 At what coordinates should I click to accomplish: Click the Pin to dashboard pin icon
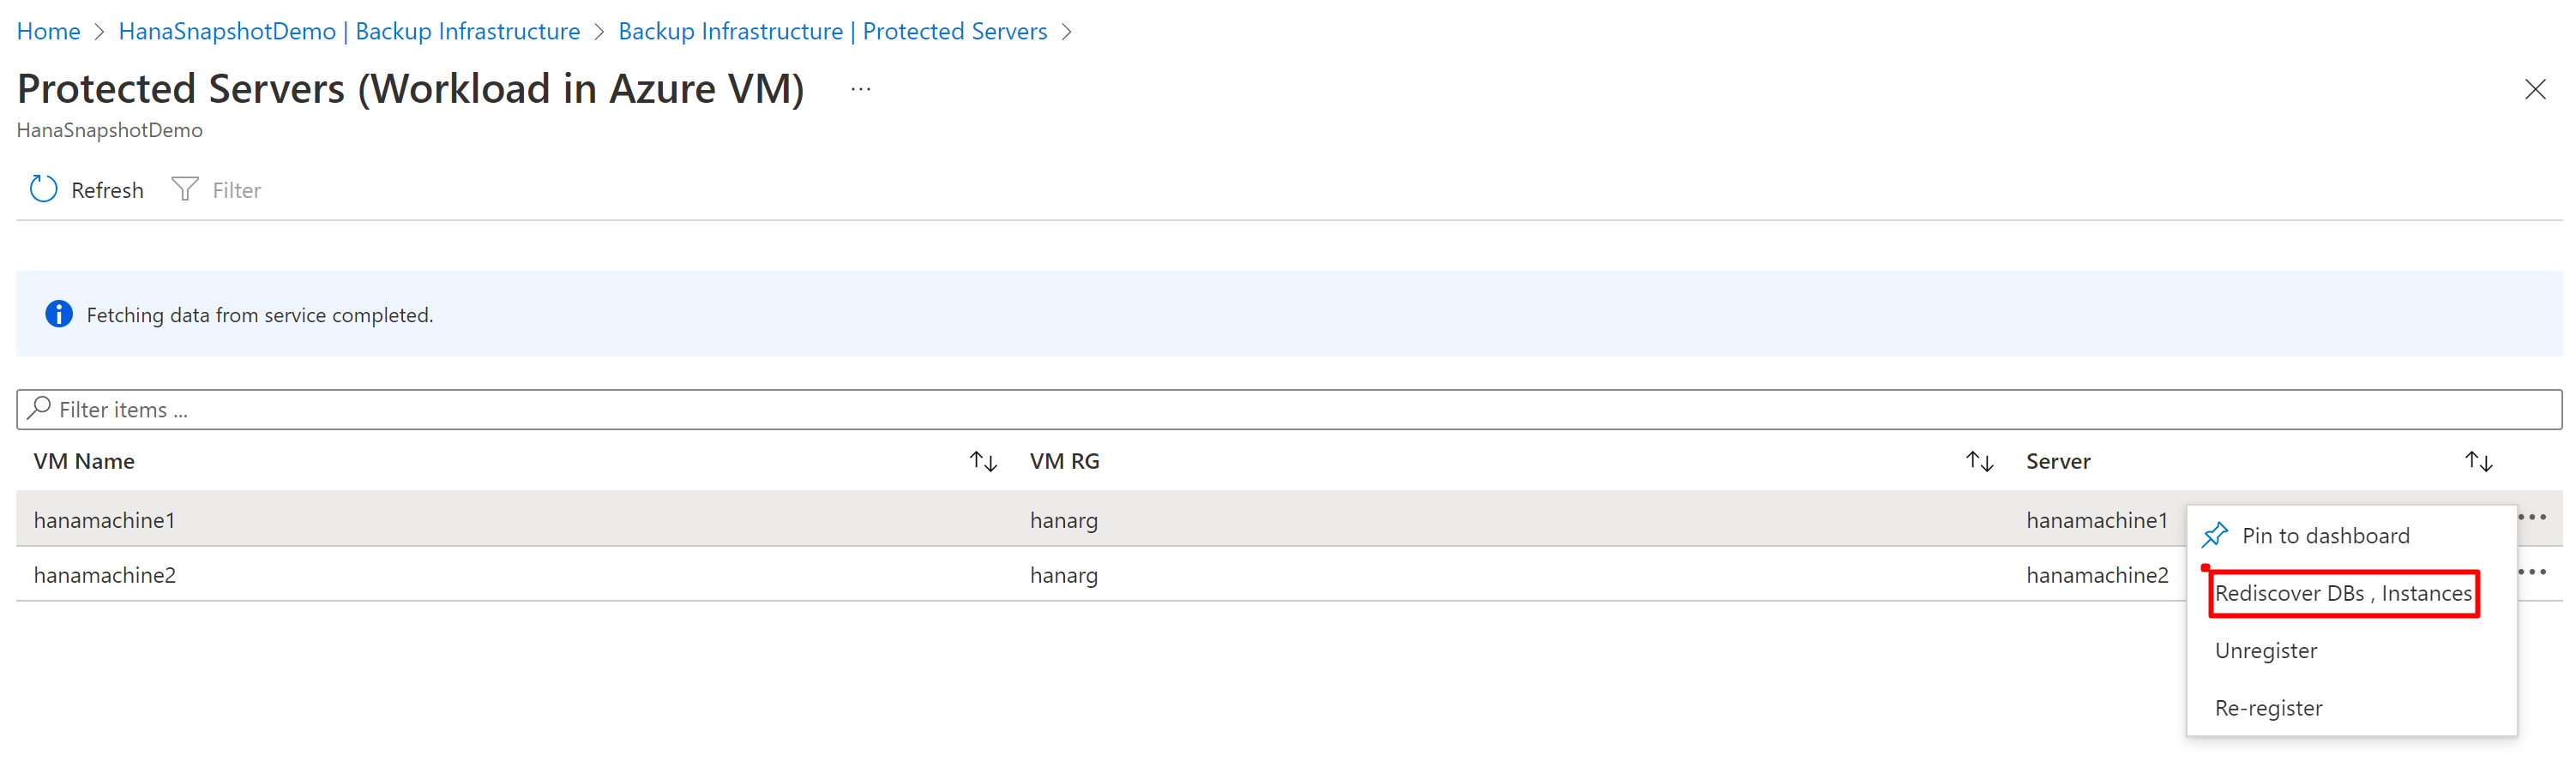2215,535
